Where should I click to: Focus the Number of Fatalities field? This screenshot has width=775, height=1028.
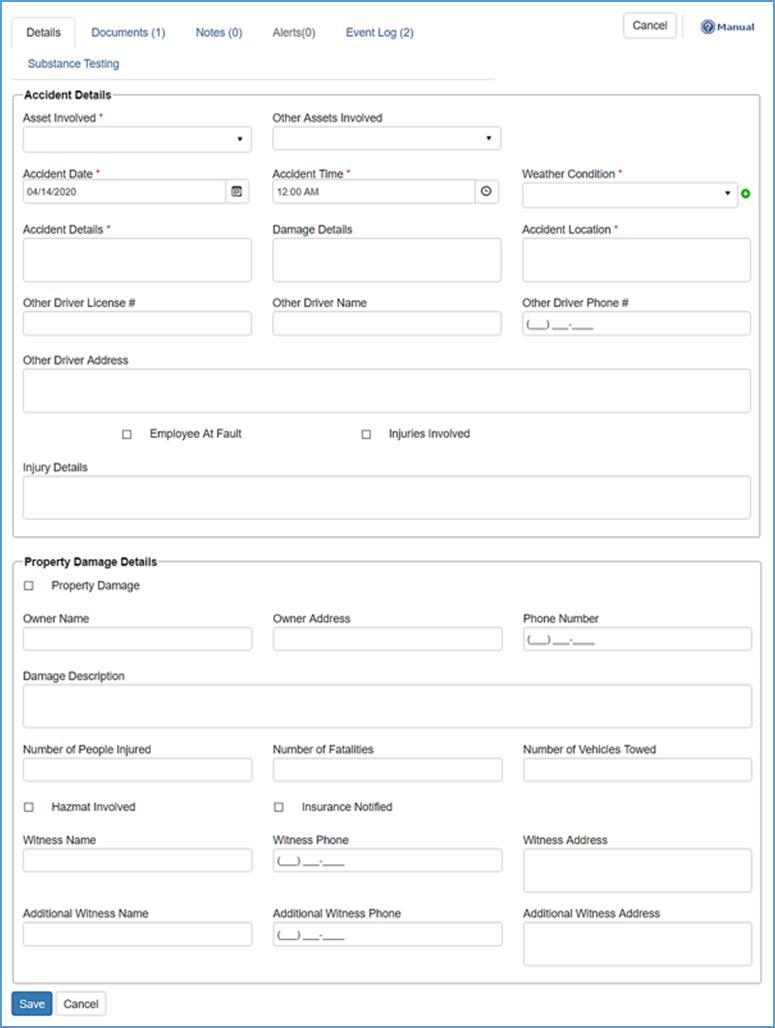click(386, 770)
